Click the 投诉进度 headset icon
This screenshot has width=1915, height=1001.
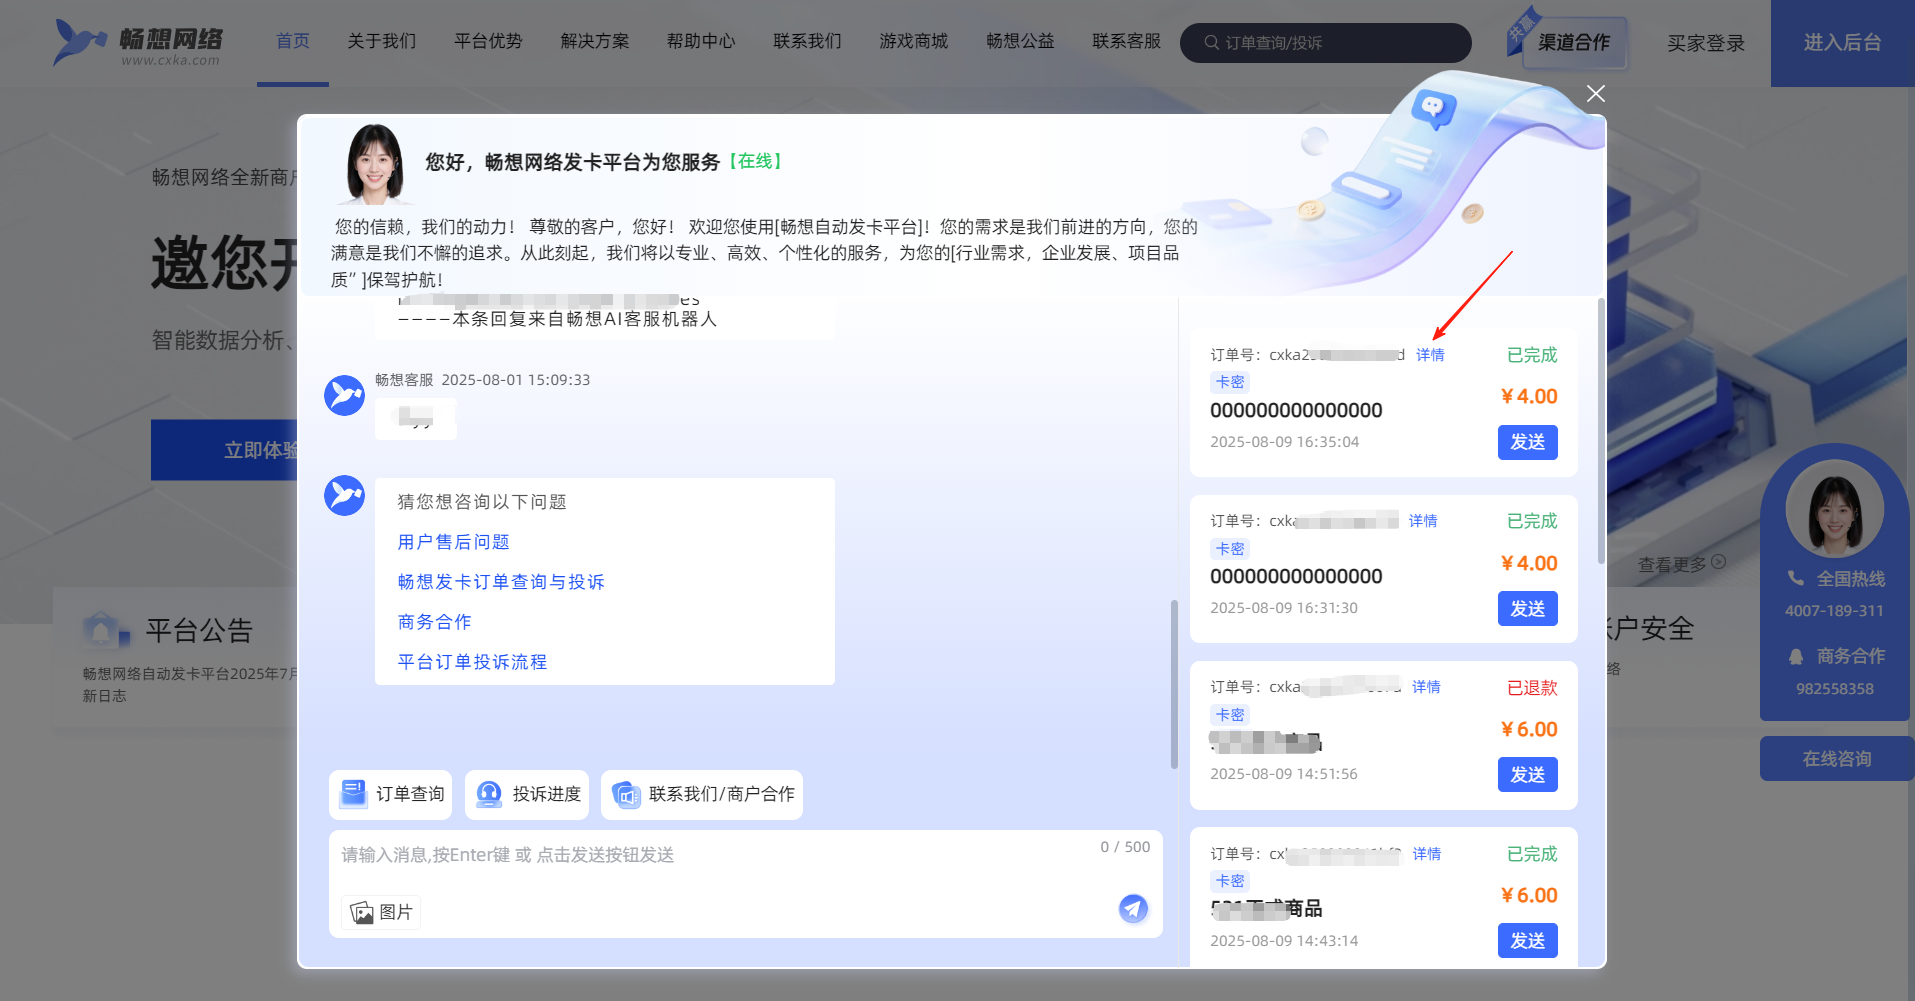click(x=488, y=794)
